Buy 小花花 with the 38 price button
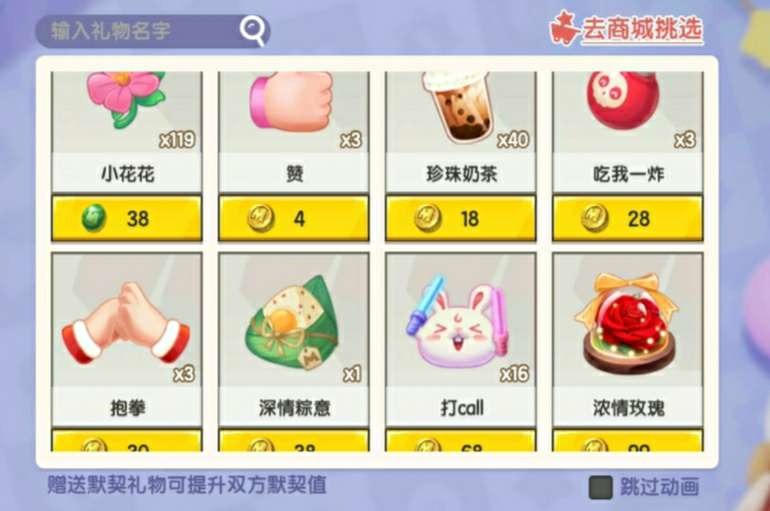The height and width of the screenshot is (511, 770). coord(127,218)
